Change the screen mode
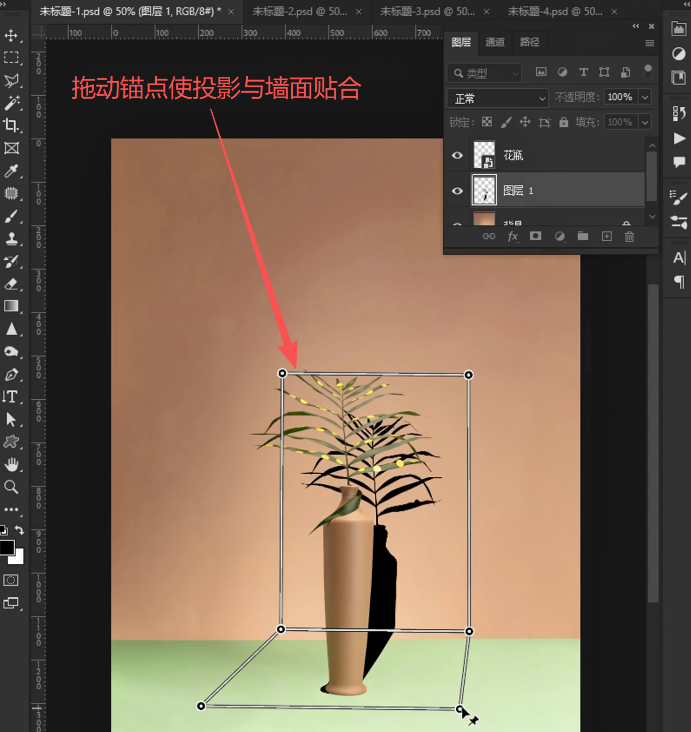691x732 pixels. (11, 603)
